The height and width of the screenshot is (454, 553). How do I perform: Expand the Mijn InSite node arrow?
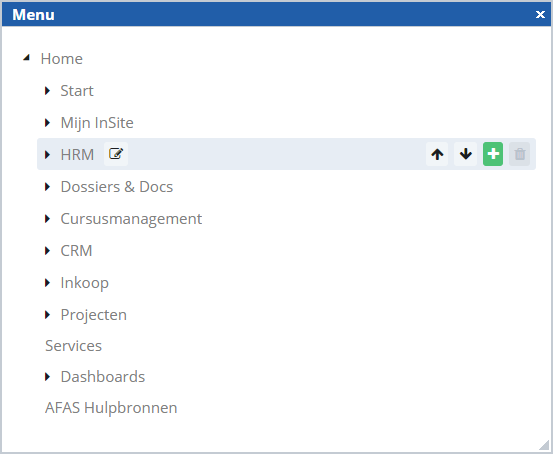pos(48,123)
